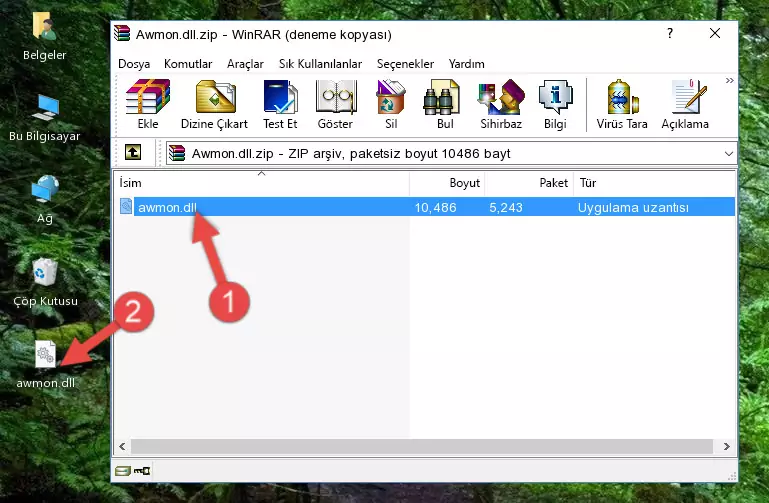Click the 10,486 size value
The width and height of the screenshot is (769, 503).
tap(436, 207)
